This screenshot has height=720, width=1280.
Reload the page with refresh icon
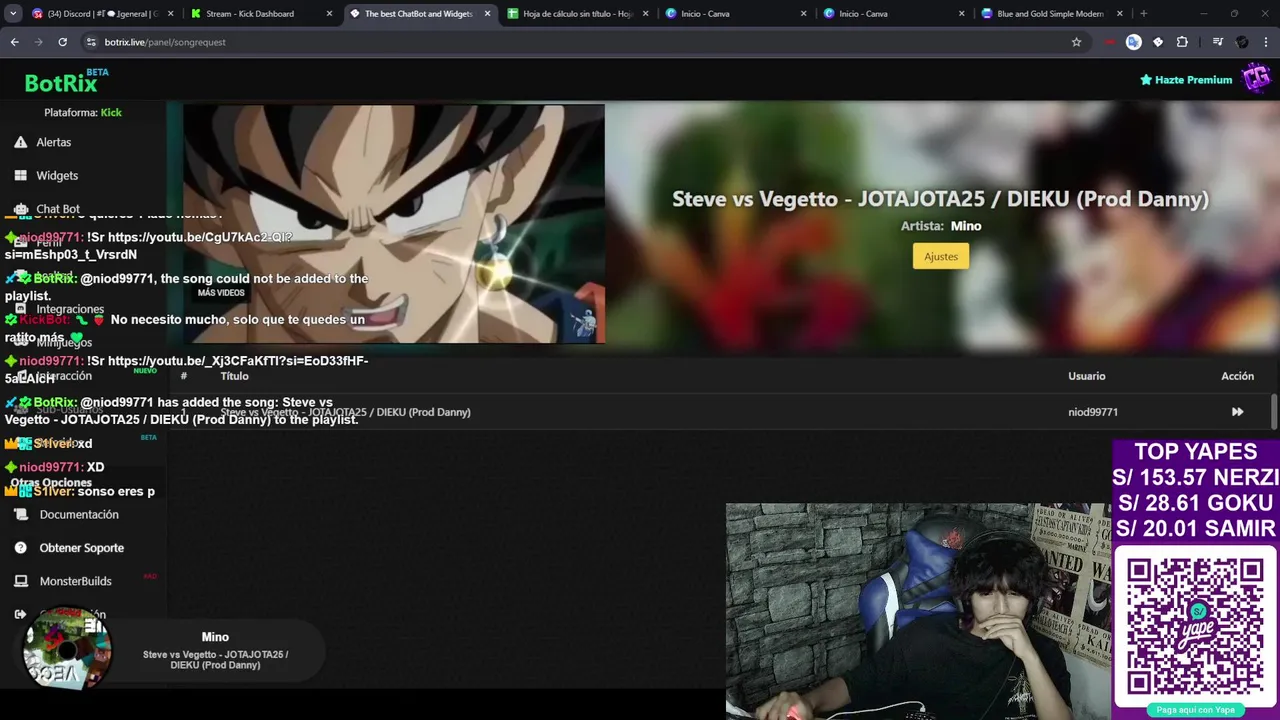[x=62, y=42]
